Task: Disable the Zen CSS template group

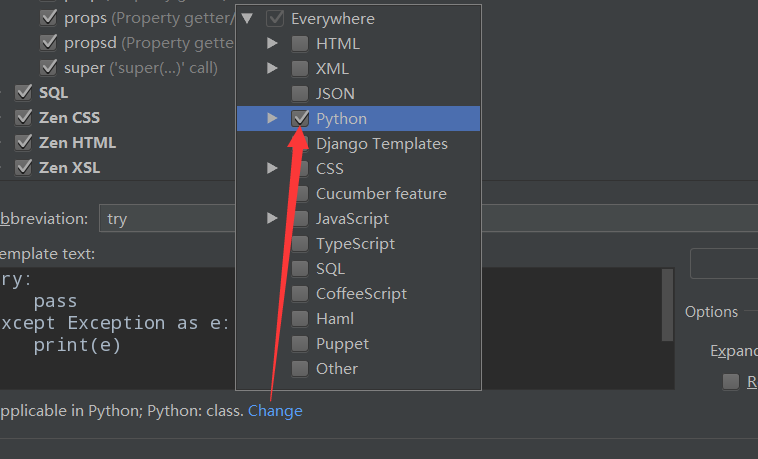Action: pos(24,118)
